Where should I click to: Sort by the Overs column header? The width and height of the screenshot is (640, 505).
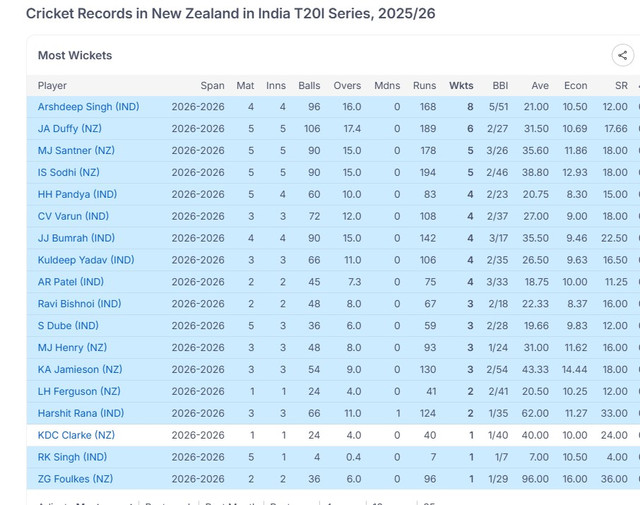[346, 86]
